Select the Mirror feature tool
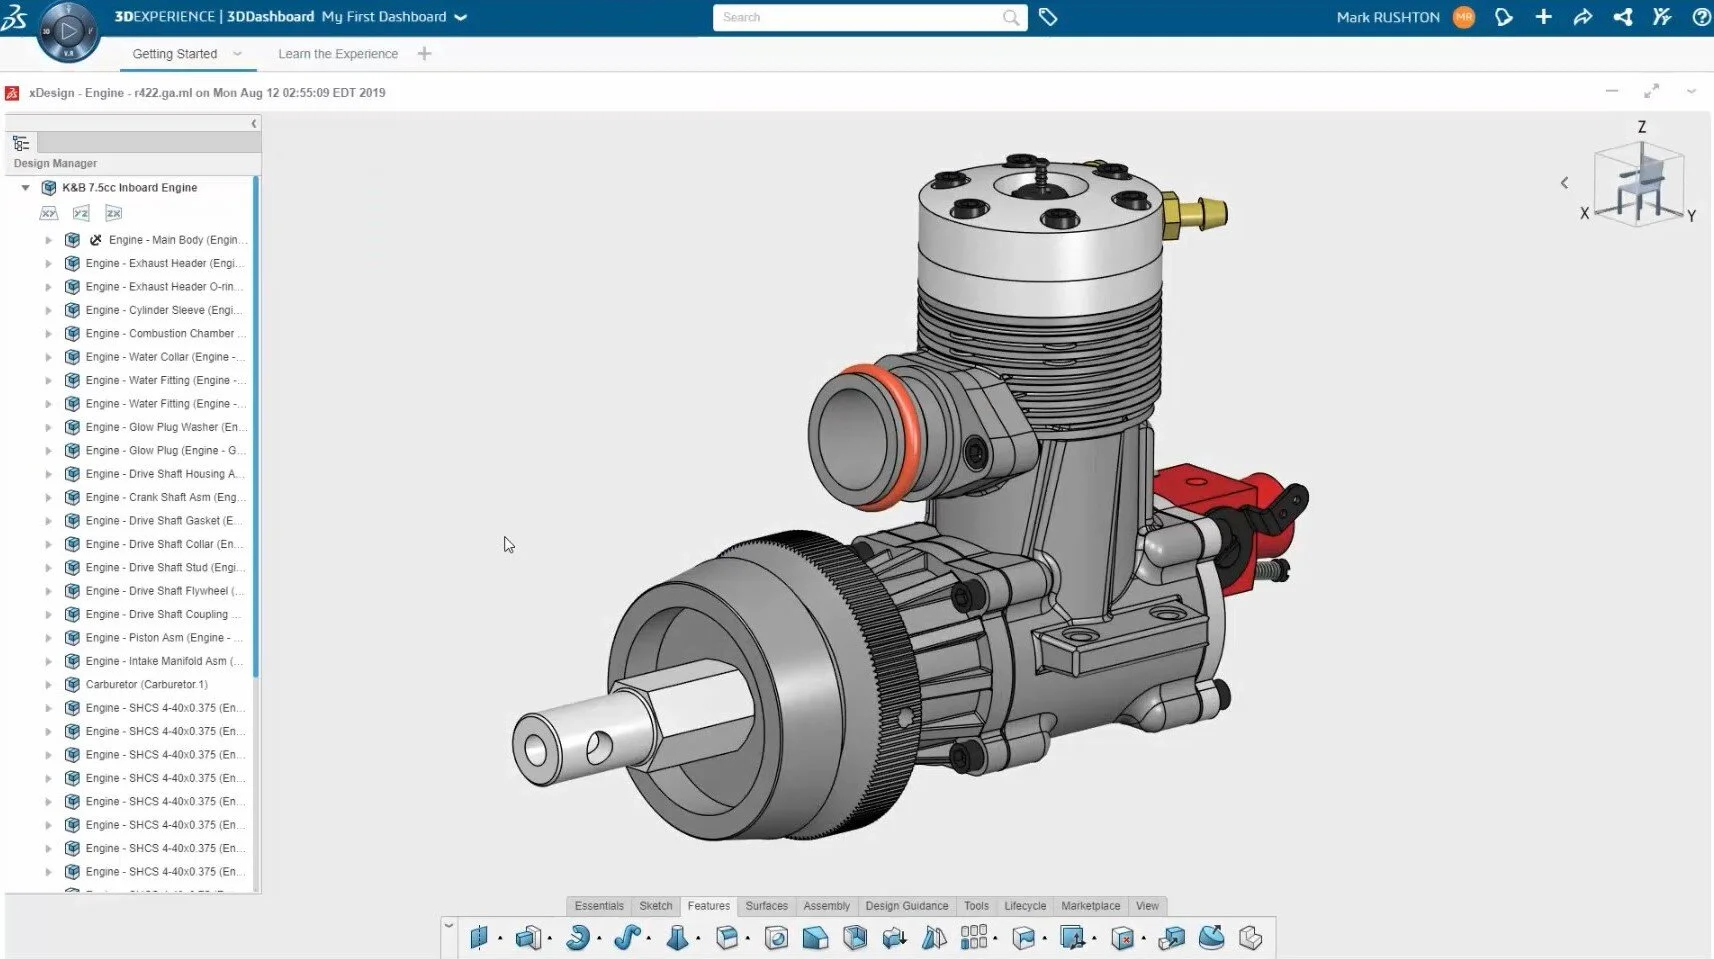Screen dimensions: 1714x959 (x=934, y=937)
